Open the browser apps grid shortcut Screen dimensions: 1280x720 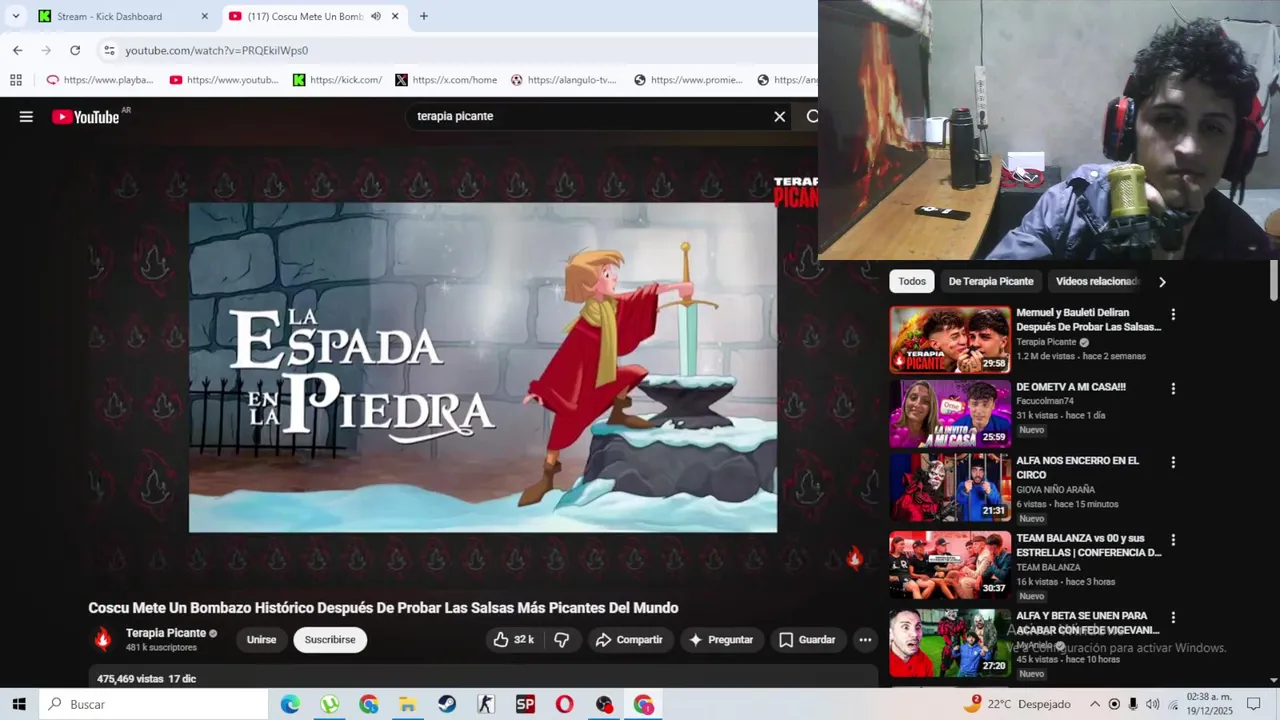16,80
